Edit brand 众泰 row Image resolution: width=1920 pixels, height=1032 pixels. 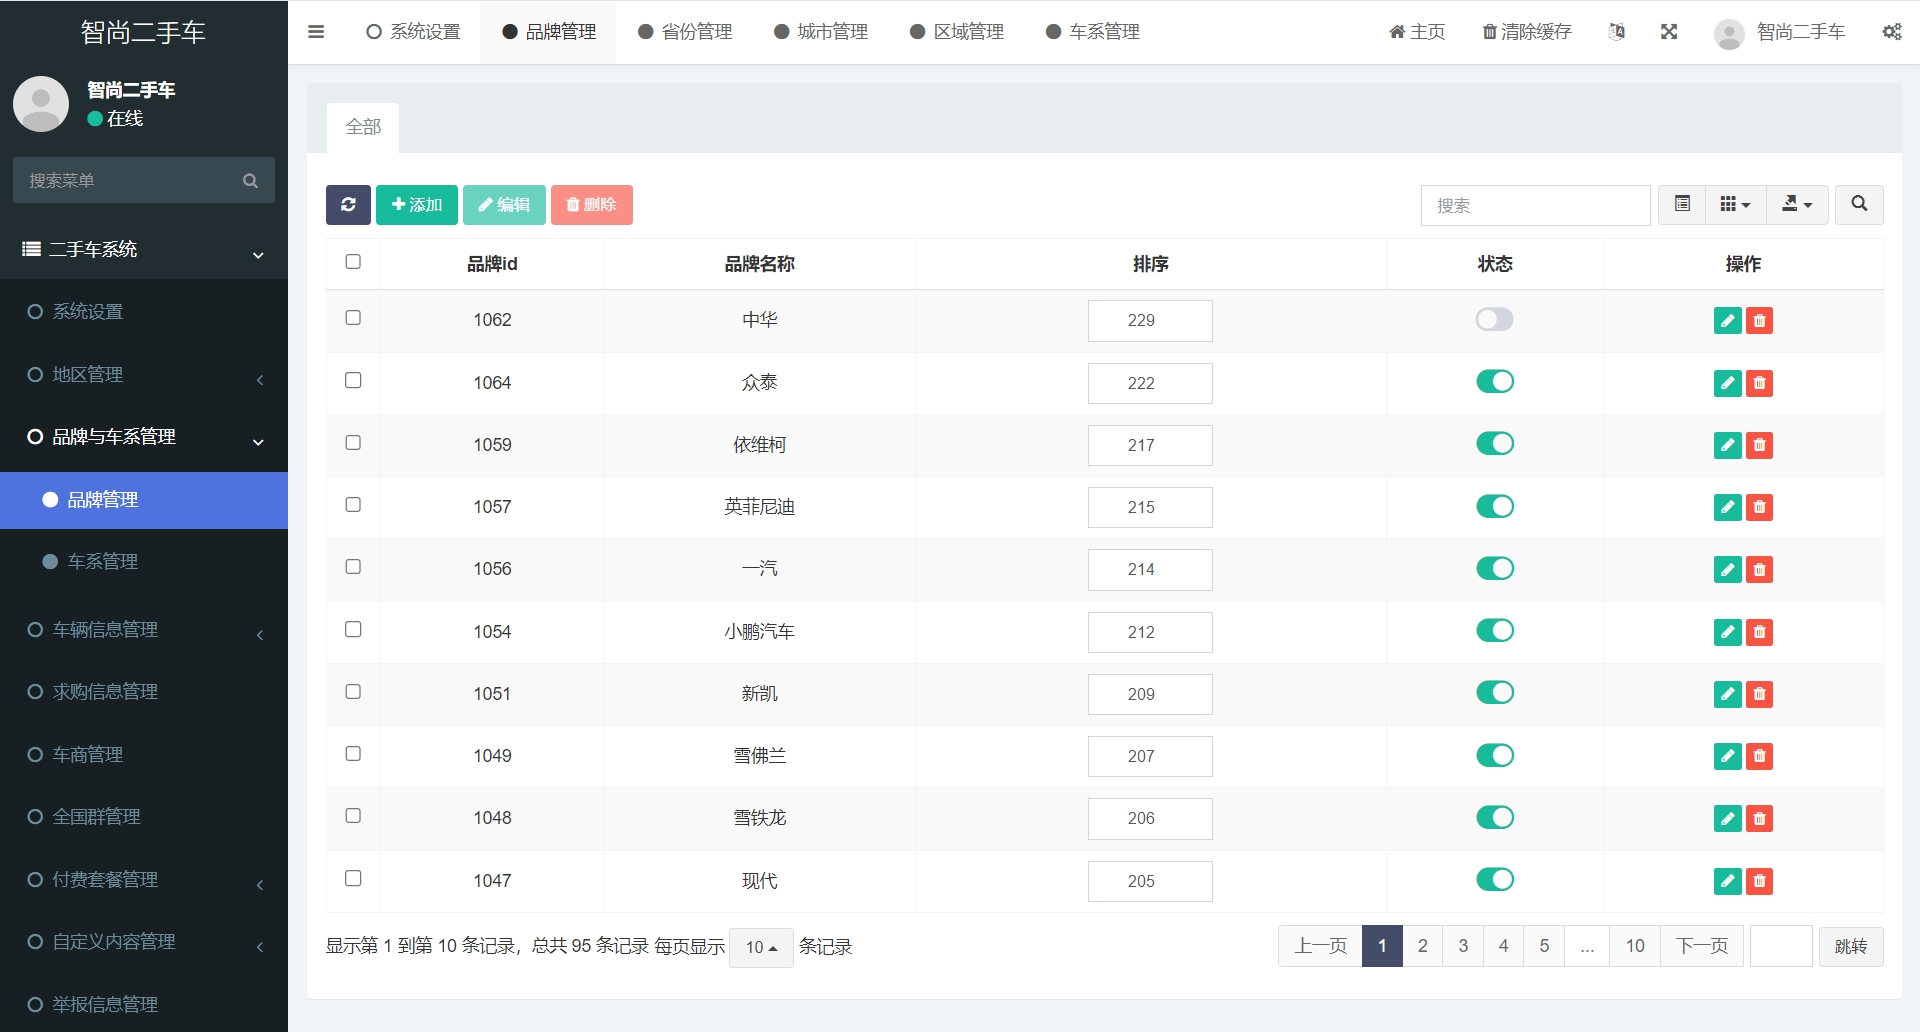[x=1728, y=383]
